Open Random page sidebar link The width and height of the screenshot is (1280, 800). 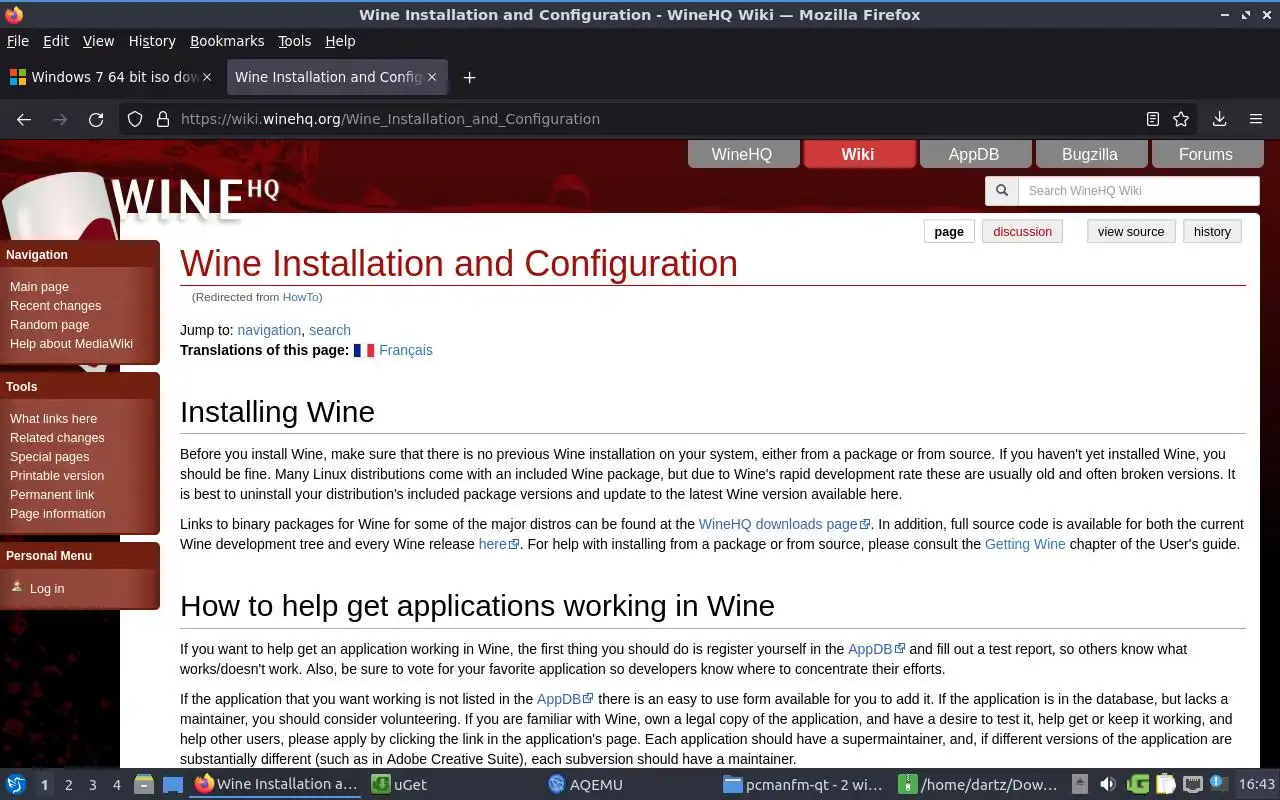(x=49, y=325)
